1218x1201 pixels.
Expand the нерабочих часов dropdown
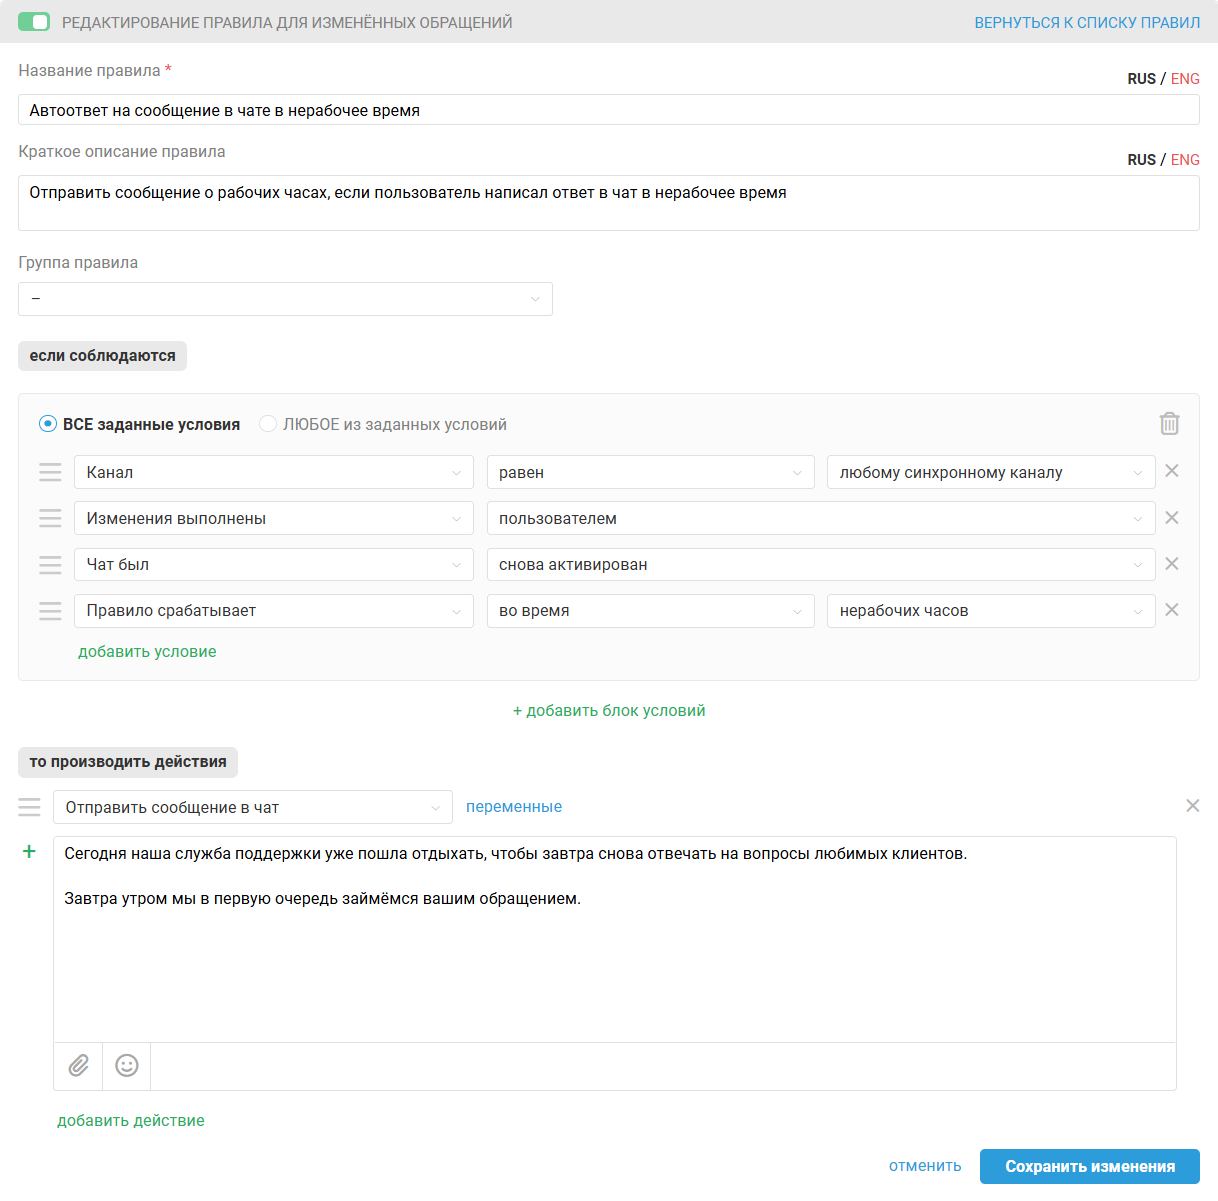(990, 611)
